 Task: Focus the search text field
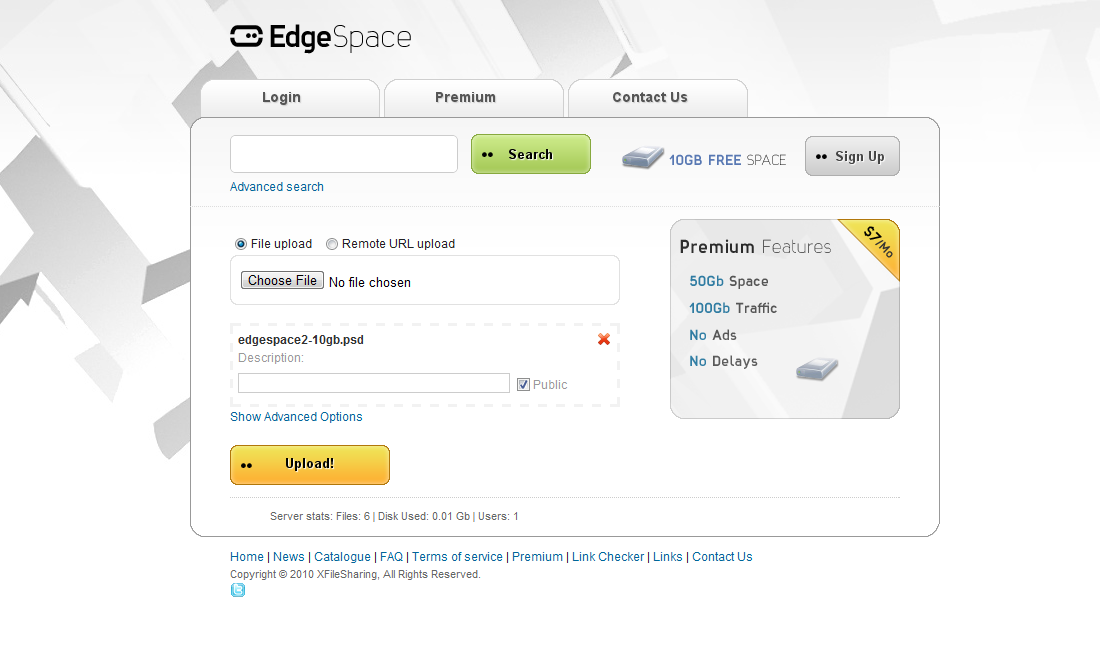(344, 154)
